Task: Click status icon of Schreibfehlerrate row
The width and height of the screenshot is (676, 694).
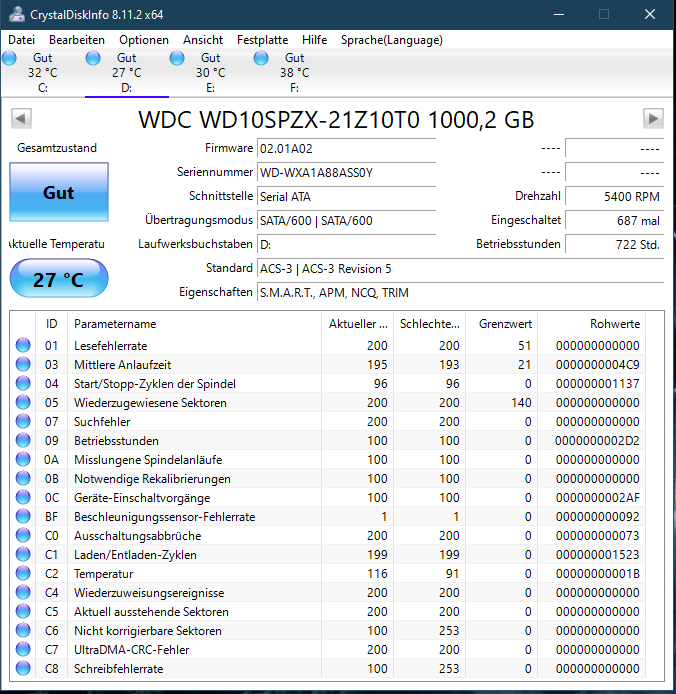Action: point(23,669)
